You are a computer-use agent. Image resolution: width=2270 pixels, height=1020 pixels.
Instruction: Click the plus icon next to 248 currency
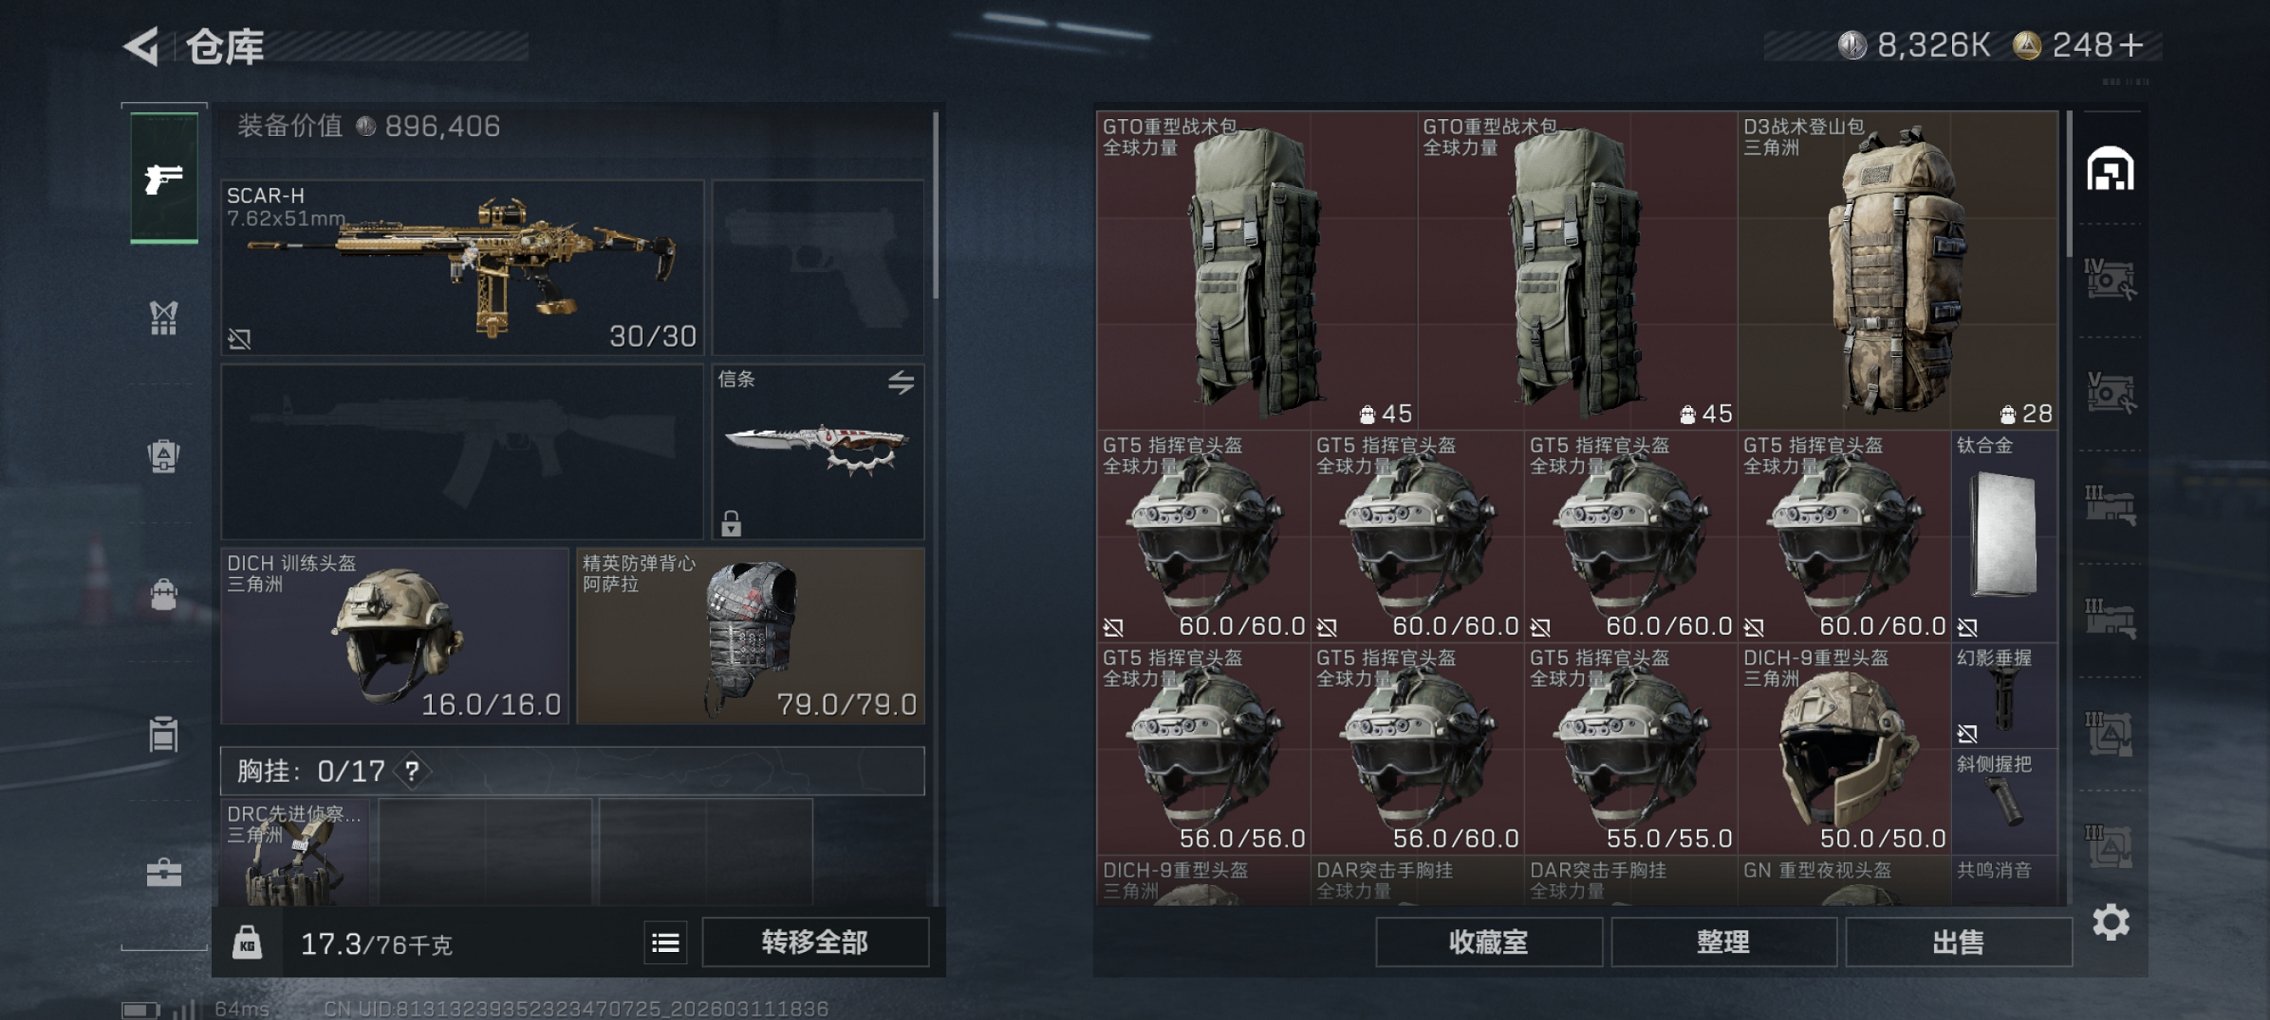coord(2130,45)
